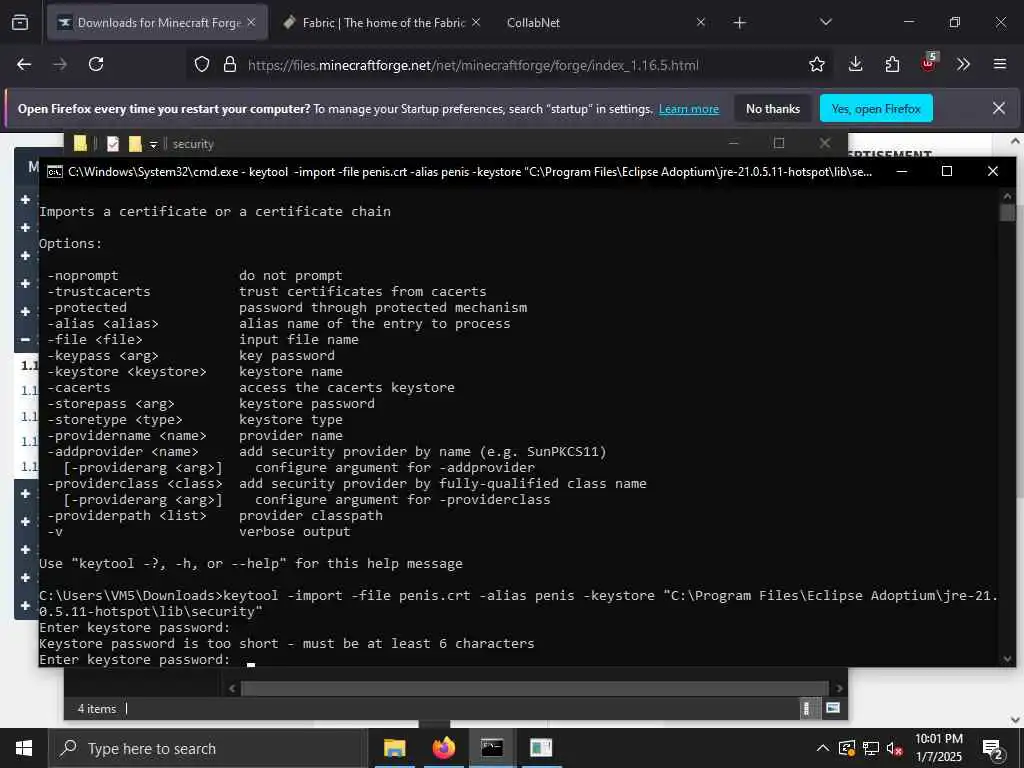Maximize the cmd.exe window

947,172
